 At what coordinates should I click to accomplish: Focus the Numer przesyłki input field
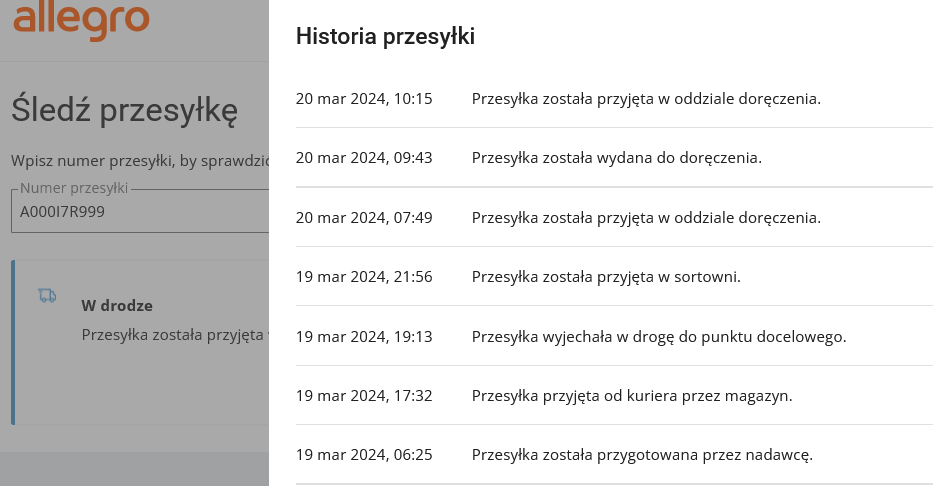pyautogui.click(x=140, y=212)
